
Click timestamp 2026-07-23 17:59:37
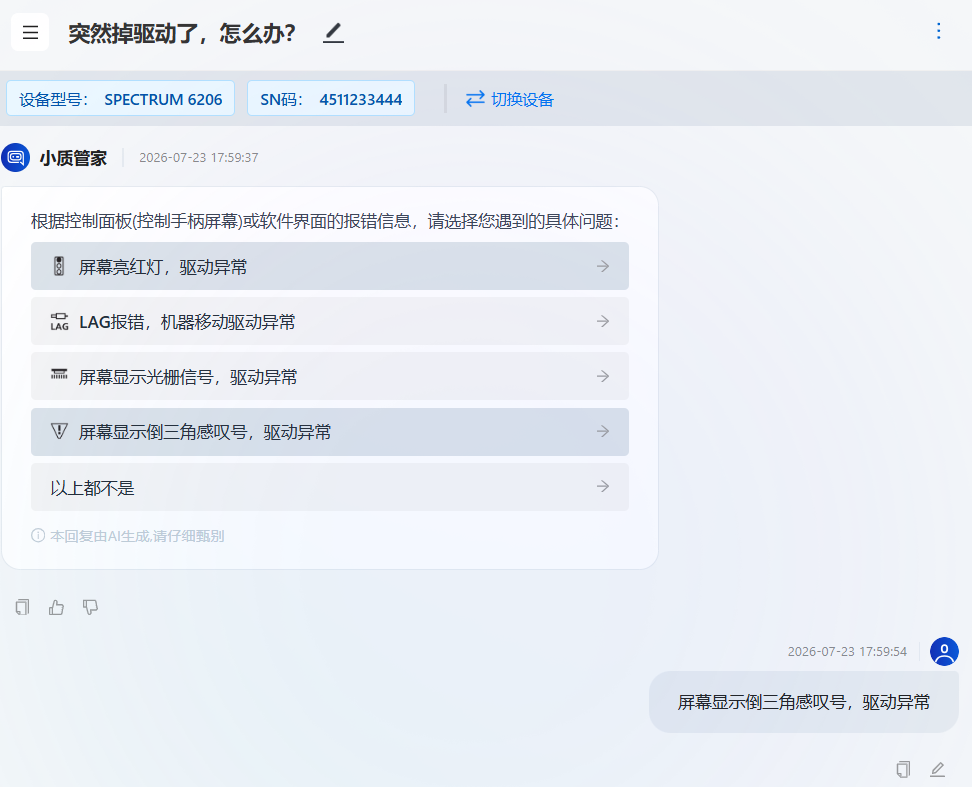198,157
